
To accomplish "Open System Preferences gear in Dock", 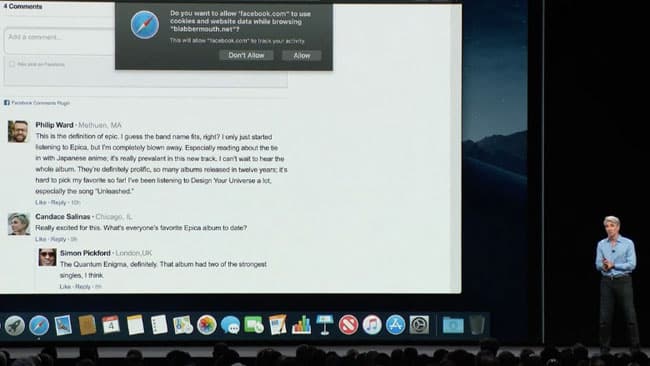I will click(419, 325).
